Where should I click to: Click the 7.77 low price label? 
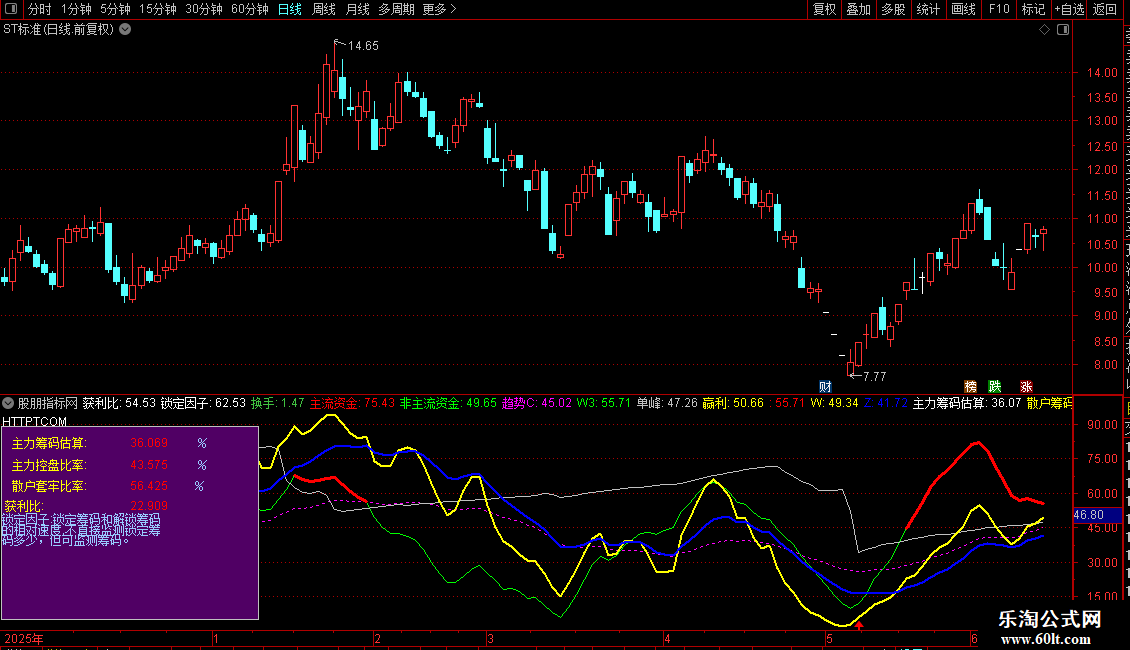click(x=874, y=376)
